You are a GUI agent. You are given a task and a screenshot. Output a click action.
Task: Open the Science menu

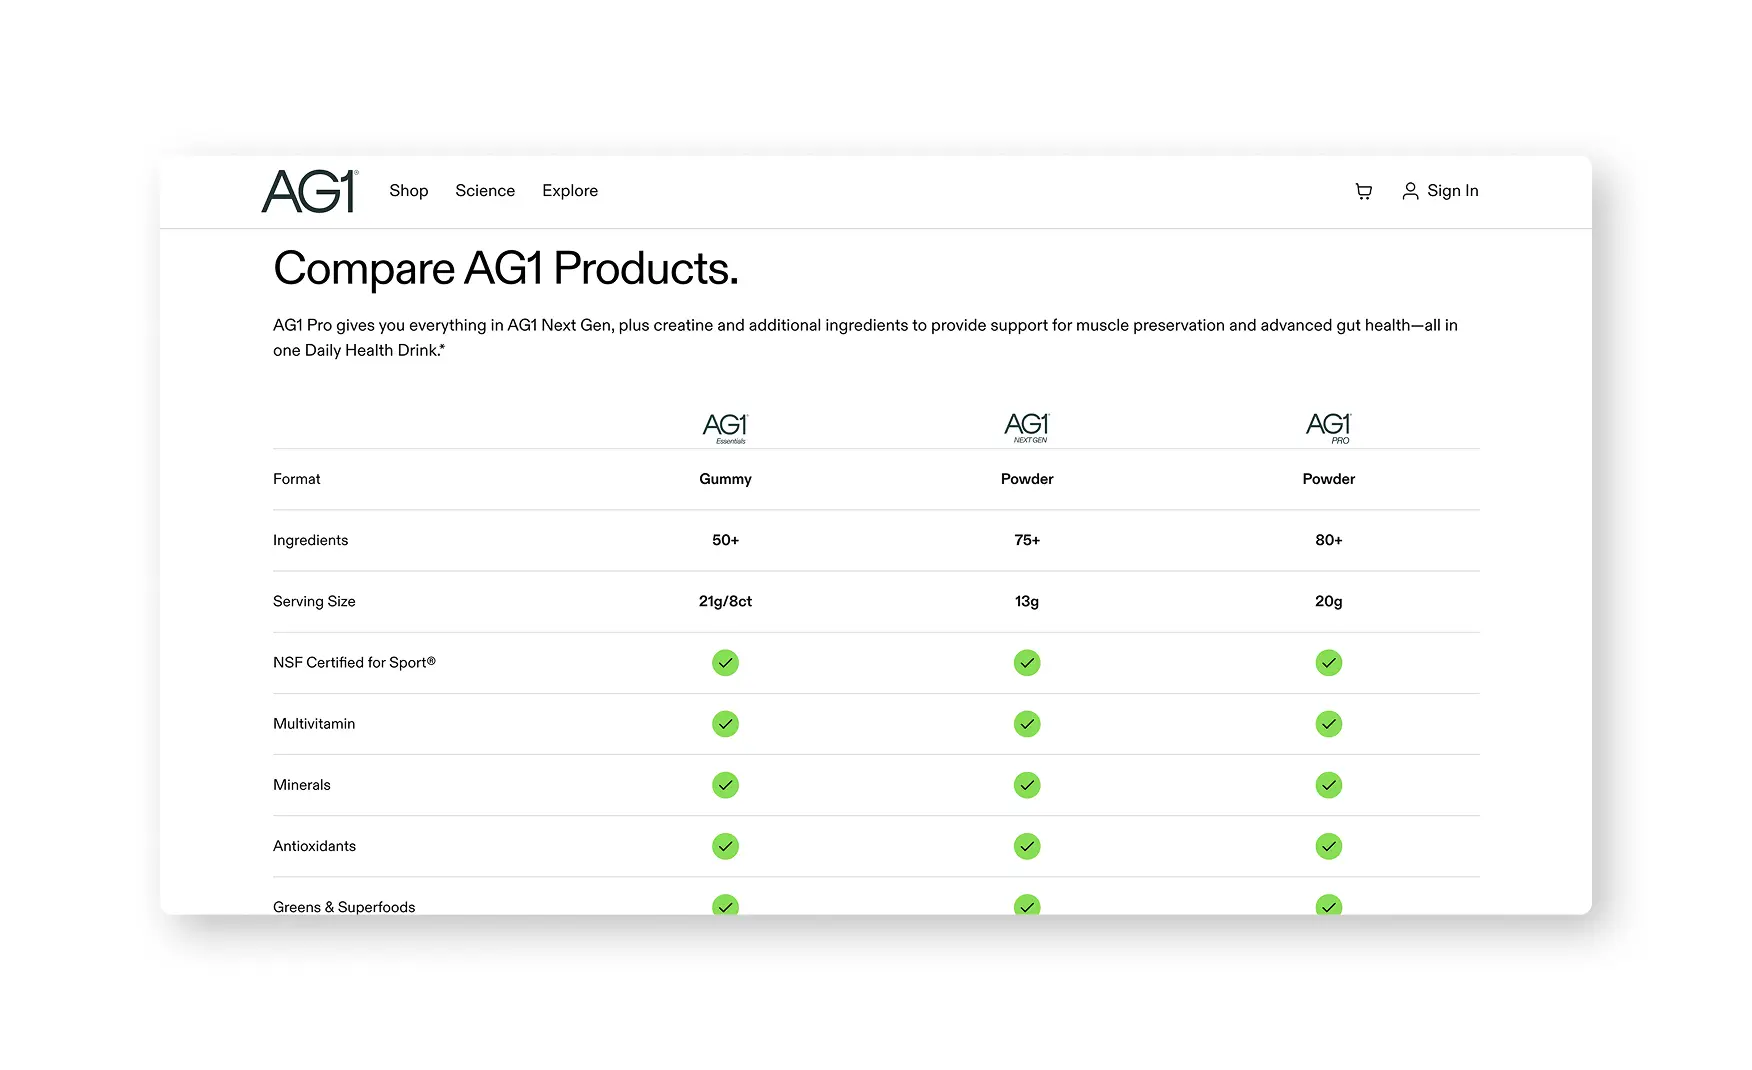pos(485,191)
